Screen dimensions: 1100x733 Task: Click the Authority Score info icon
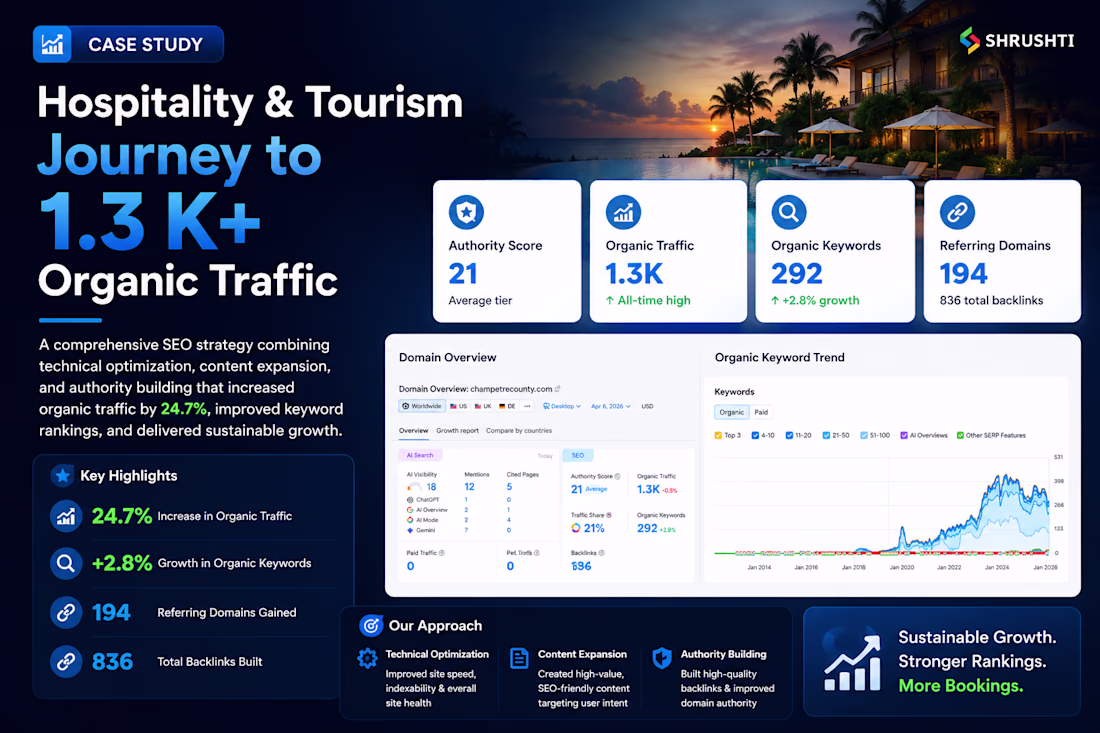[617, 476]
